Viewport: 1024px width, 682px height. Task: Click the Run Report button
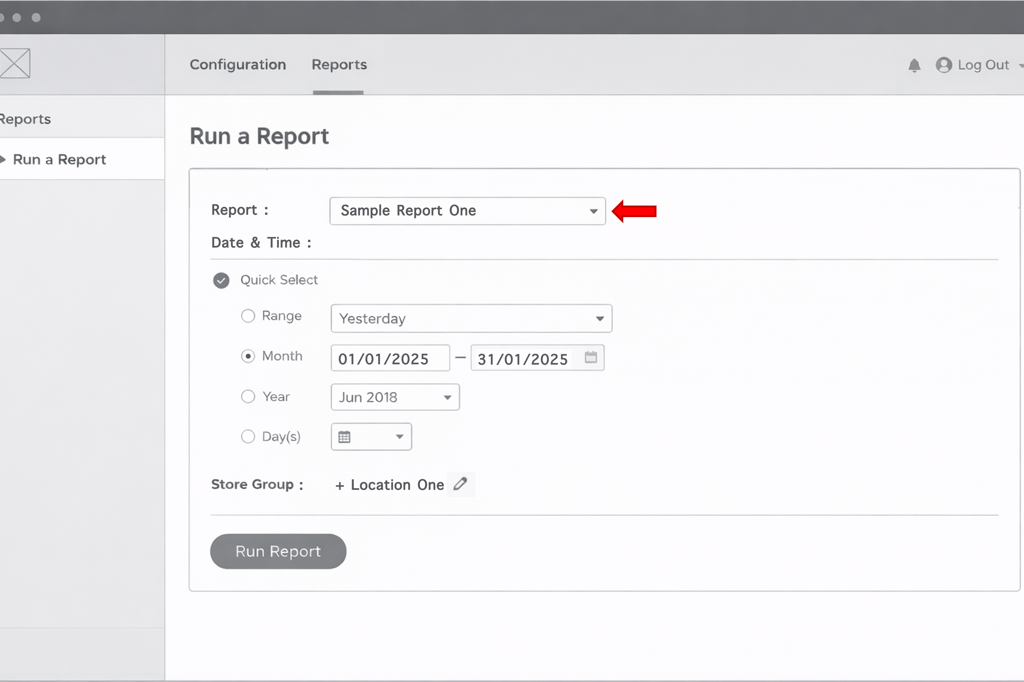(278, 551)
